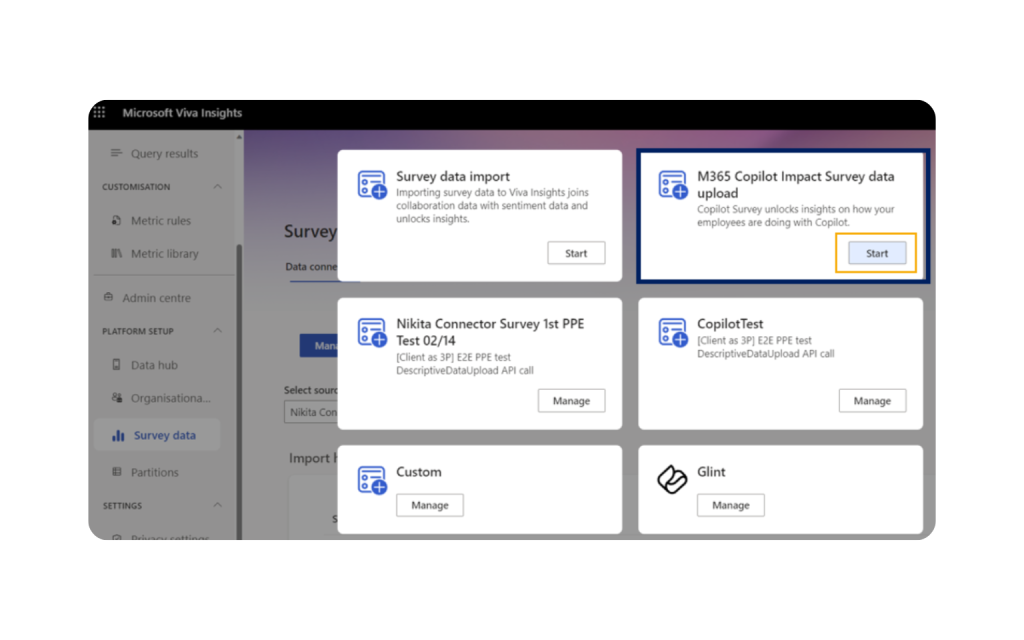Collapse the Platform Setup section chevron
The image size is (1024, 640).
217,332
